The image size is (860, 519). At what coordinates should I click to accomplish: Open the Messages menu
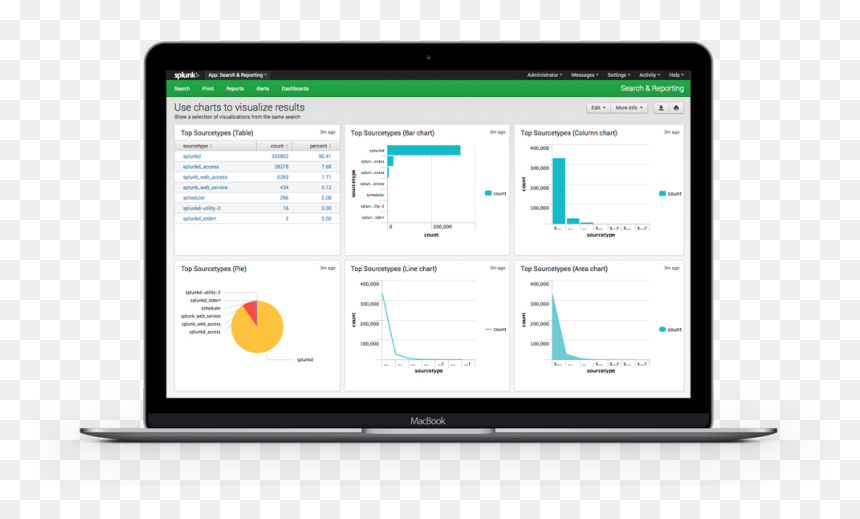[x=585, y=75]
